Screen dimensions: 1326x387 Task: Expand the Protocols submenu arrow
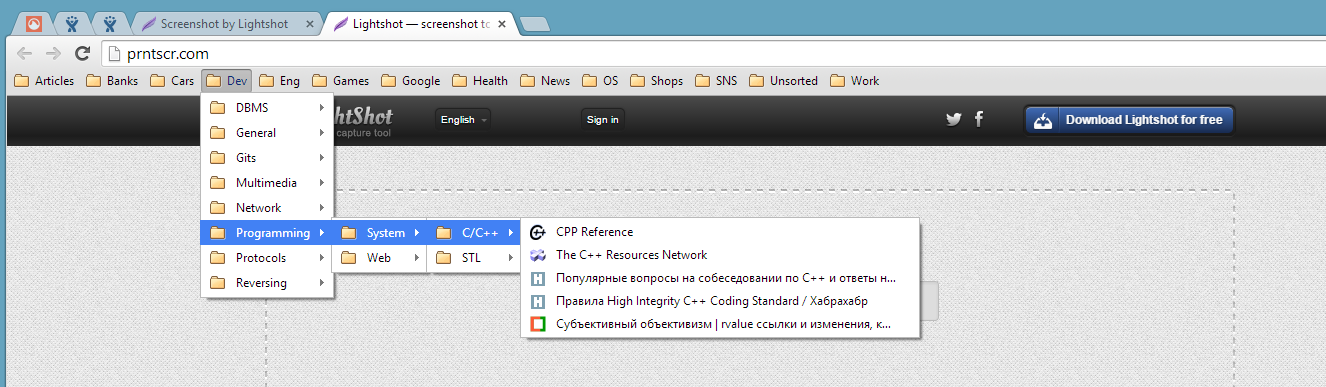click(321, 257)
